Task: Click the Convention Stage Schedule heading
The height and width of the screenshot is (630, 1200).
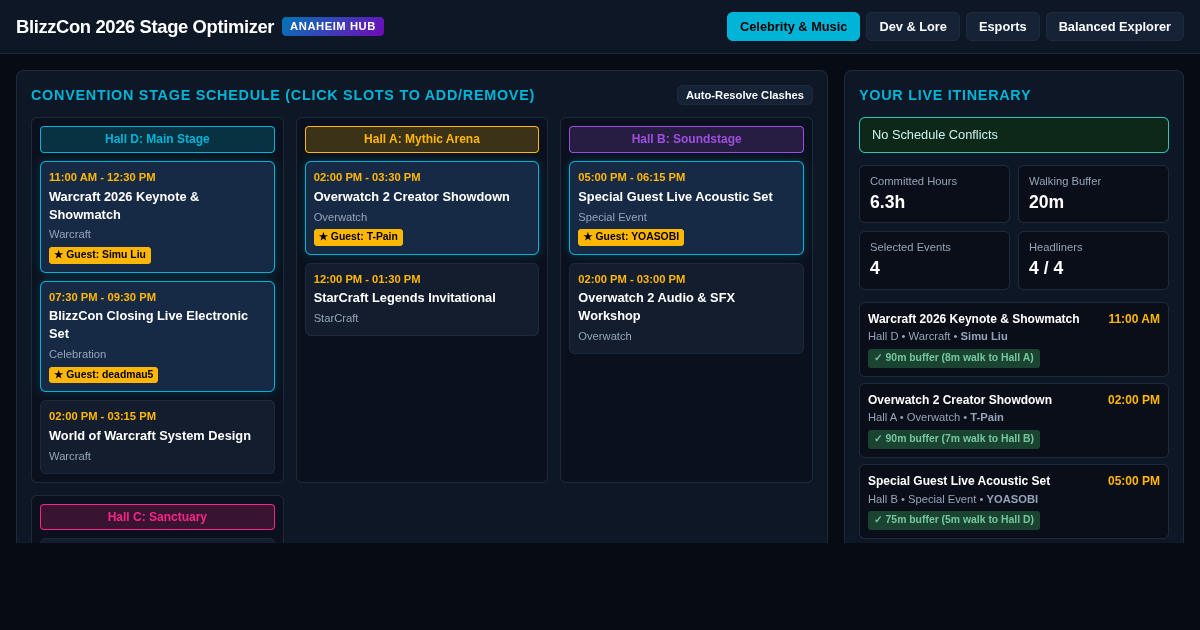Action: click(x=283, y=95)
